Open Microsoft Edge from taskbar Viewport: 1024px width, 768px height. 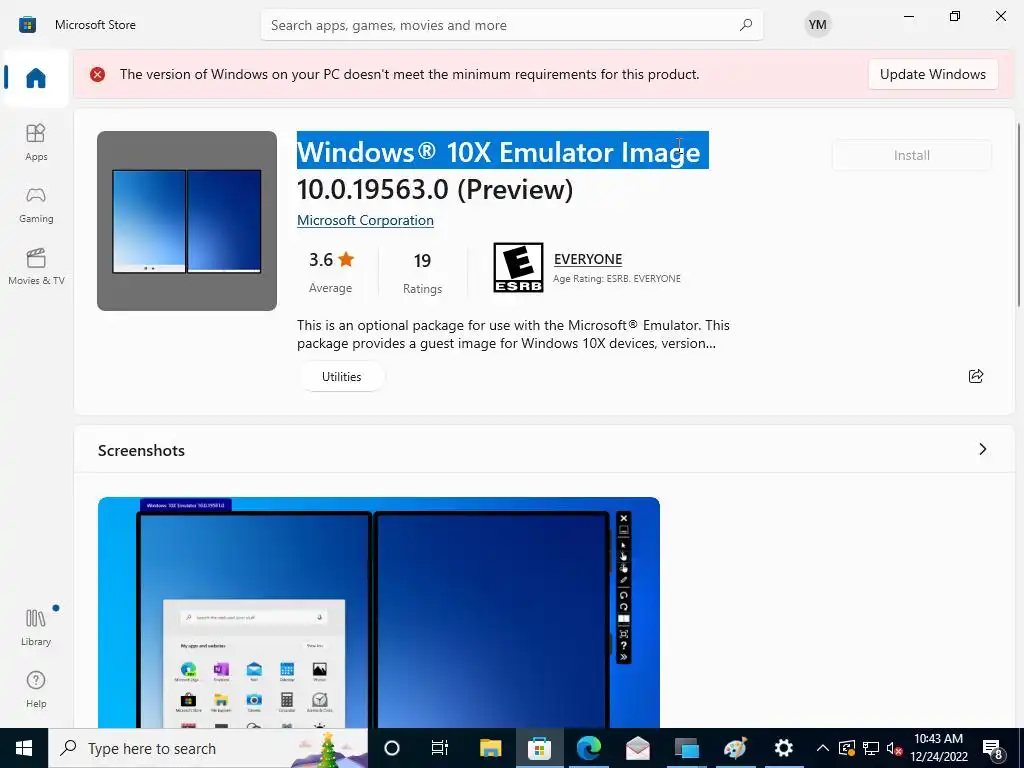(x=588, y=748)
